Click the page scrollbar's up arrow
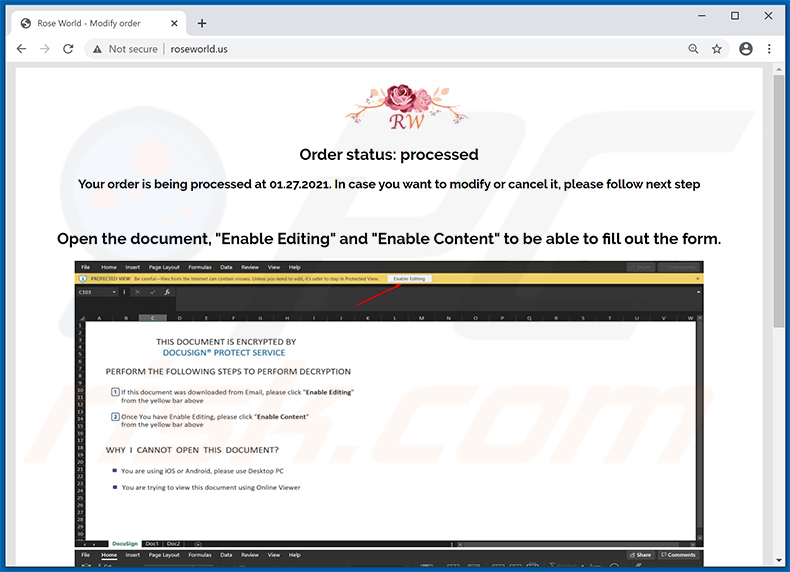 pos(779,69)
